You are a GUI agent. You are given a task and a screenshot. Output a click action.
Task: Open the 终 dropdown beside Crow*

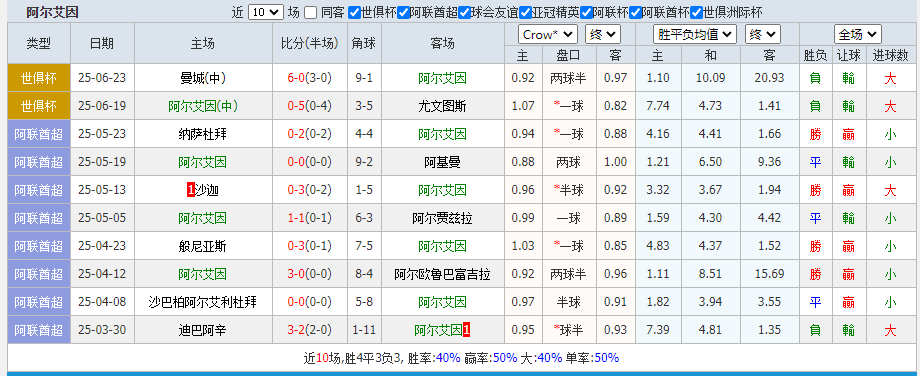coord(603,35)
